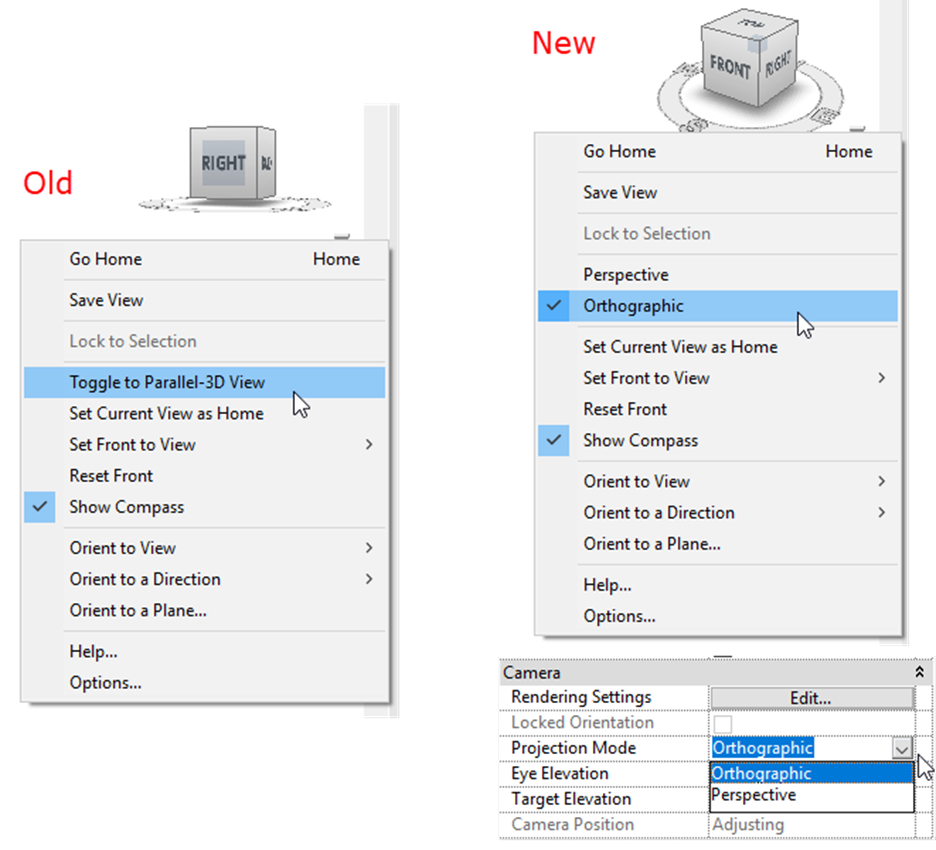Viewport: 936px width, 850px height.
Task: Pick Perspective from the Projection Mode list
Action: click(x=754, y=796)
